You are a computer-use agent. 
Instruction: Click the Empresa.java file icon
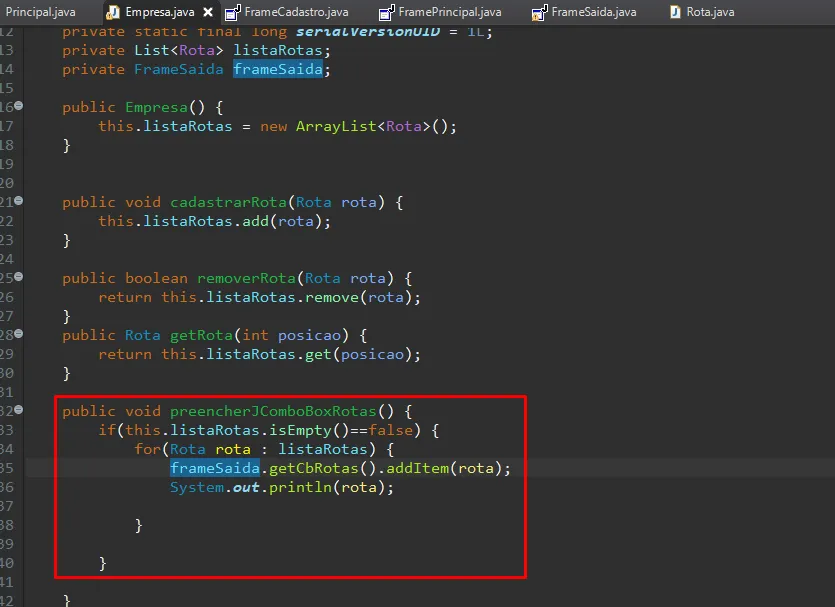coord(113,12)
